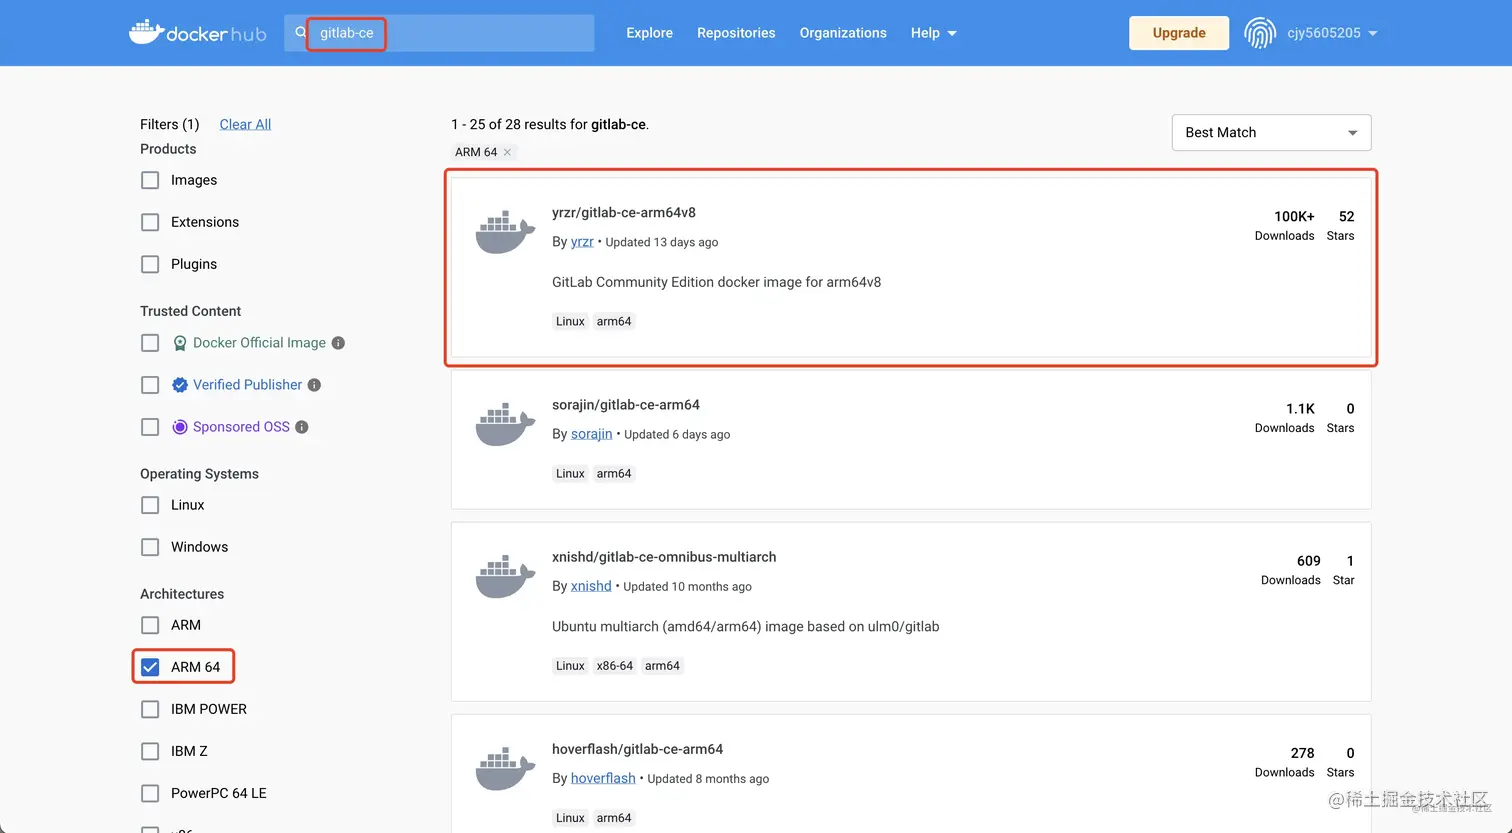The image size is (1512, 833).
Task: Remove the ARM 64 filter chip
Action: (x=508, y=152)
